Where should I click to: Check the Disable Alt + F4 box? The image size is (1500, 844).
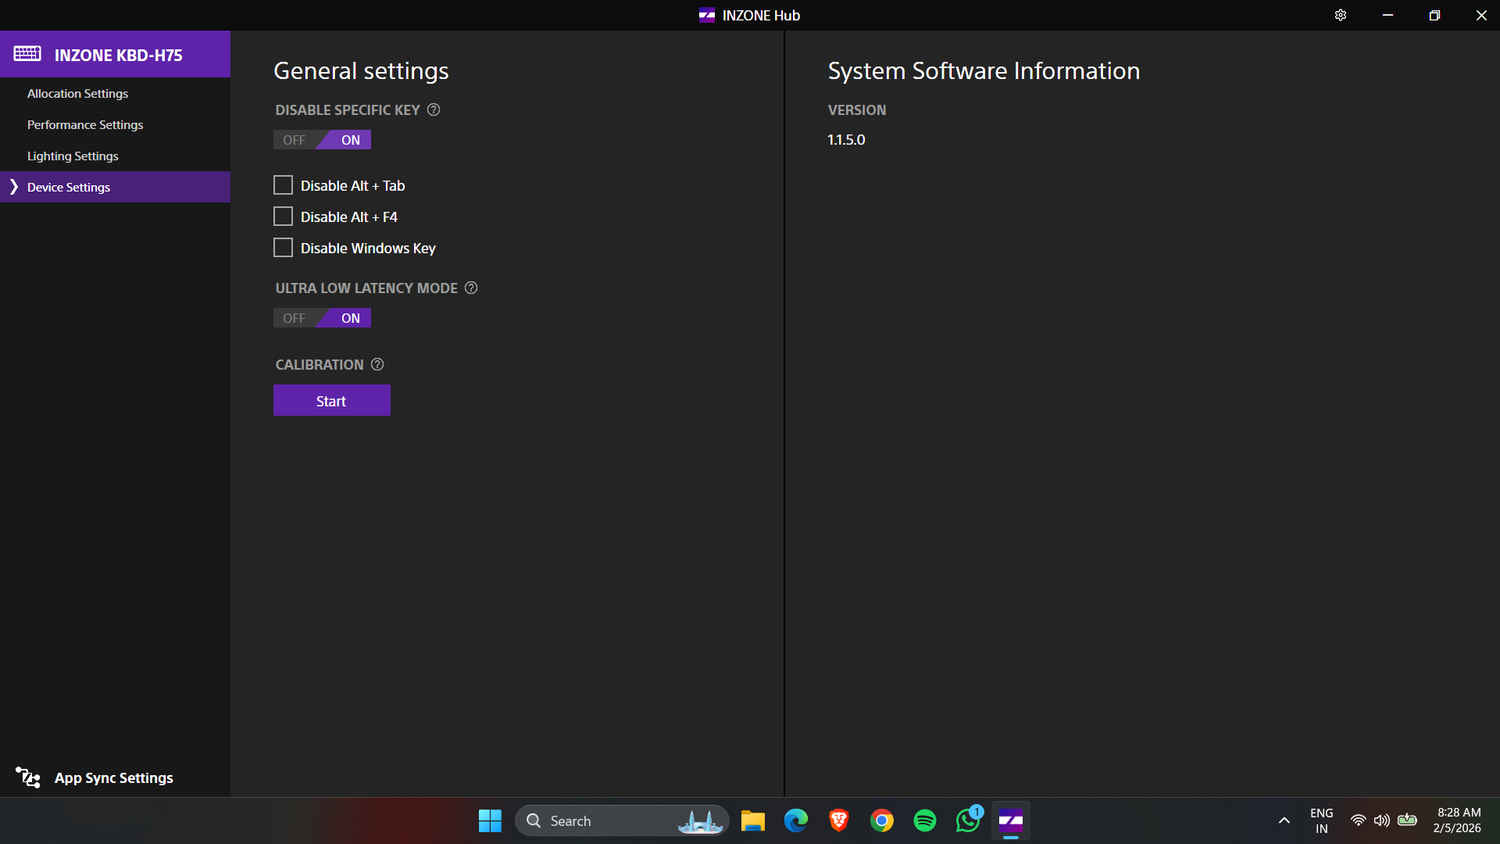283,217
